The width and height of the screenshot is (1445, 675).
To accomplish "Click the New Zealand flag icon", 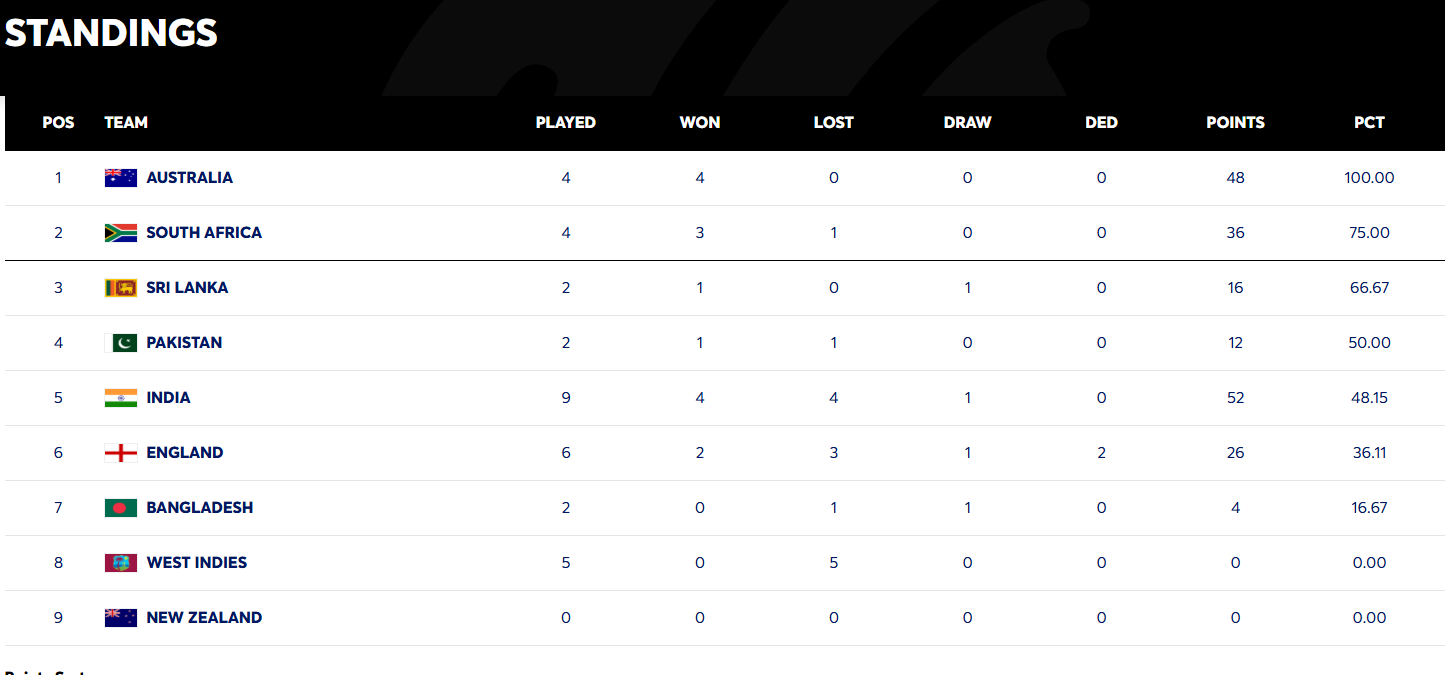I will click(120, 618).
